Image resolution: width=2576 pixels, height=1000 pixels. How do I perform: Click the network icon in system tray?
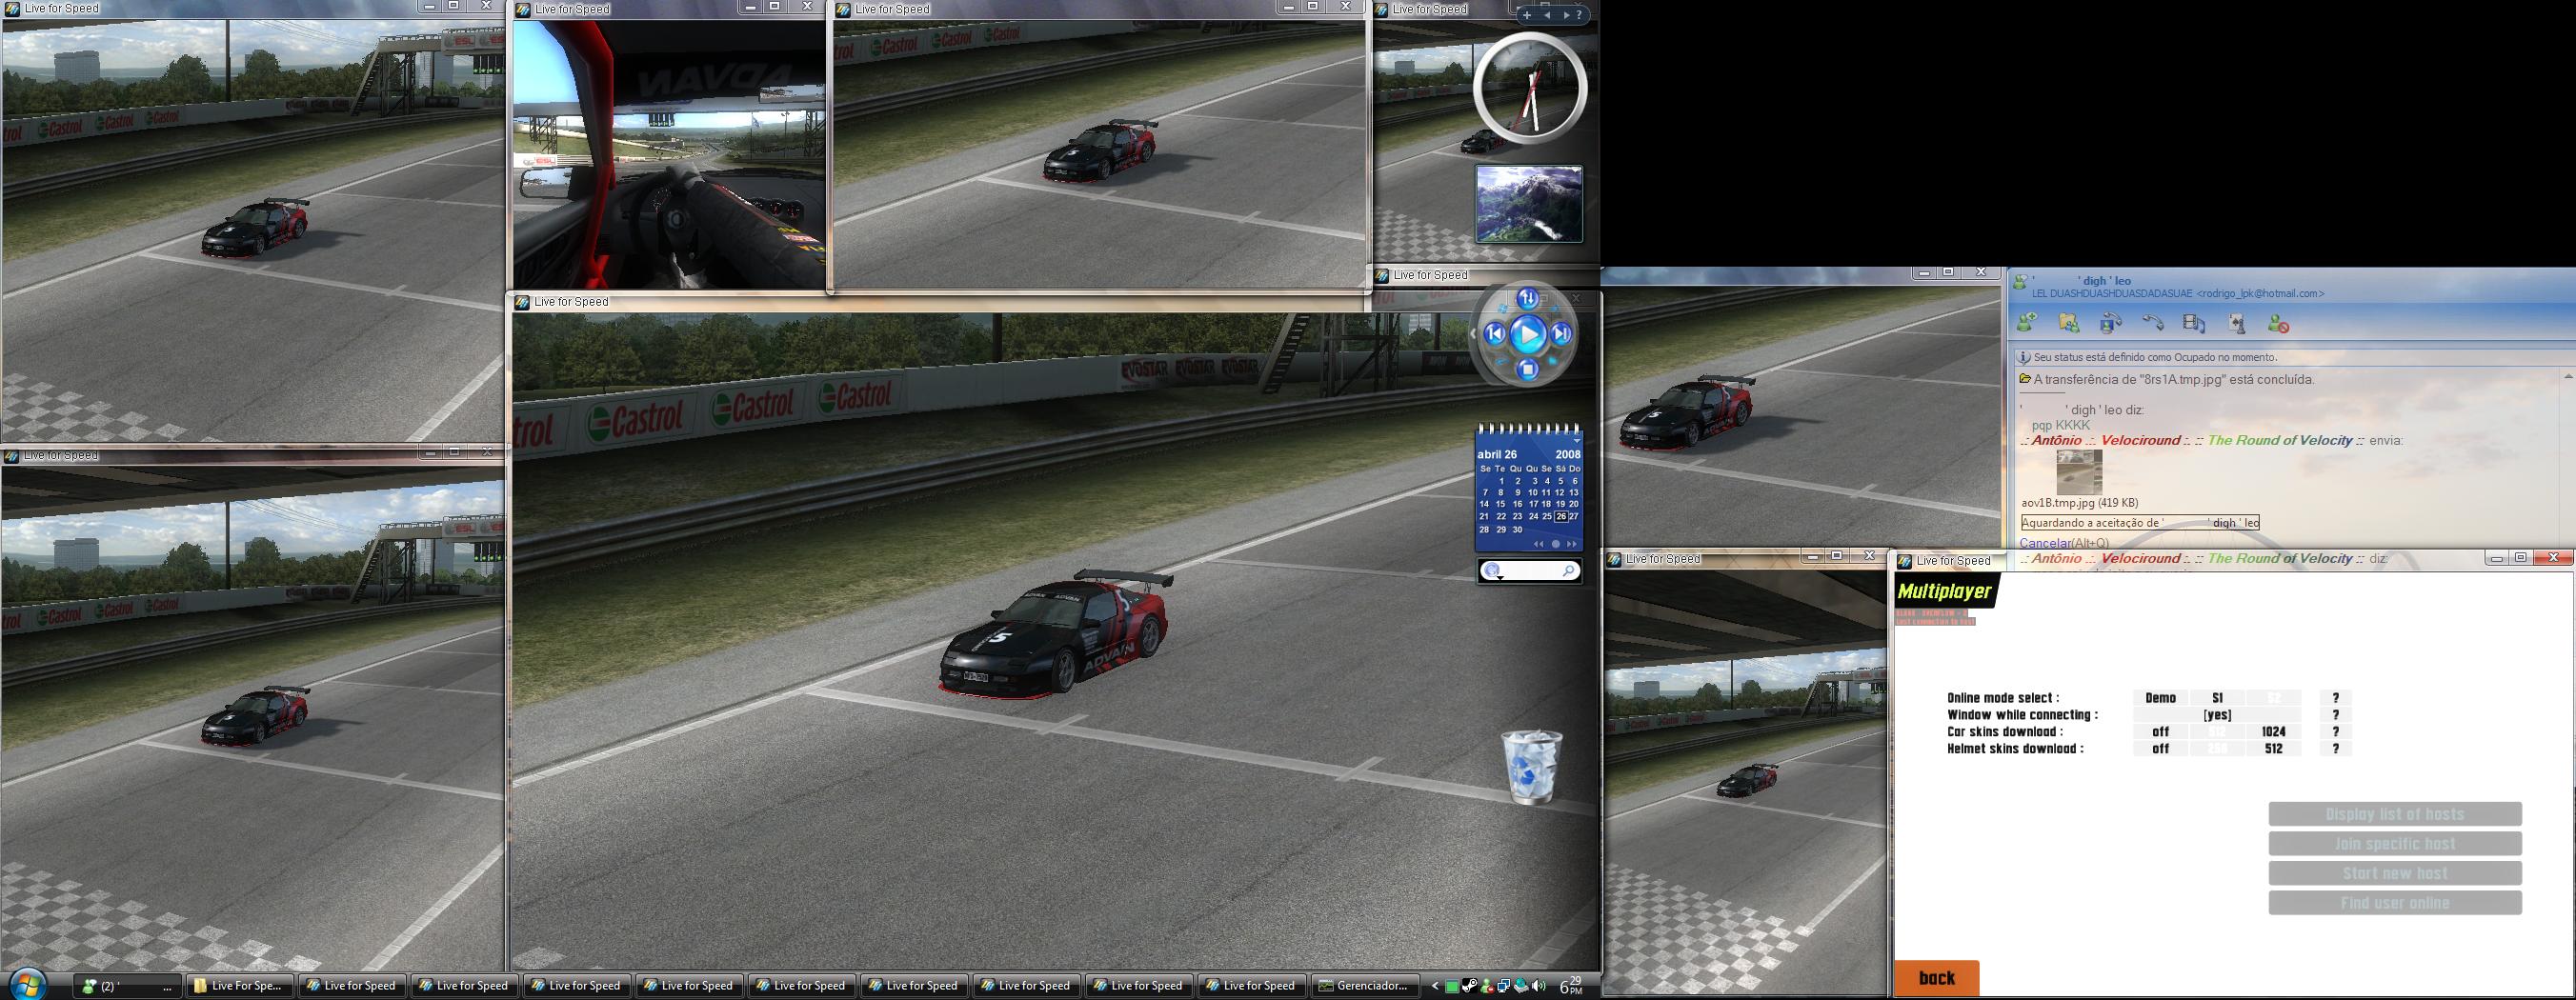1503,986
